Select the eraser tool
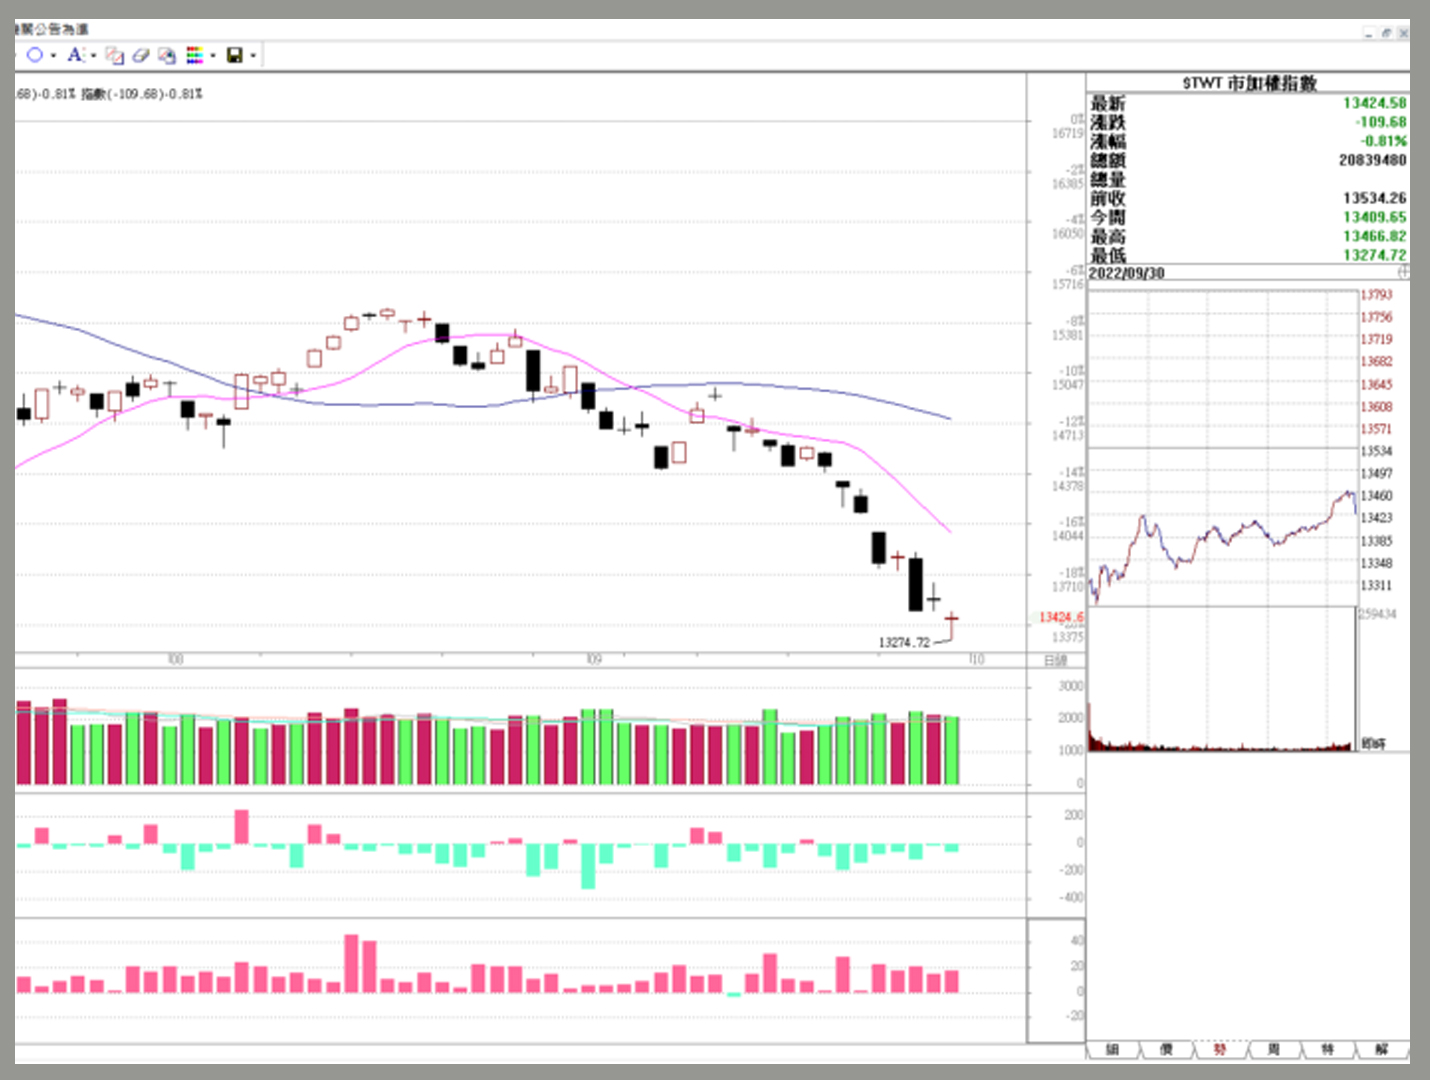Image resolution: width=1430 pixels, height=1080 pixels. (140, 55)
